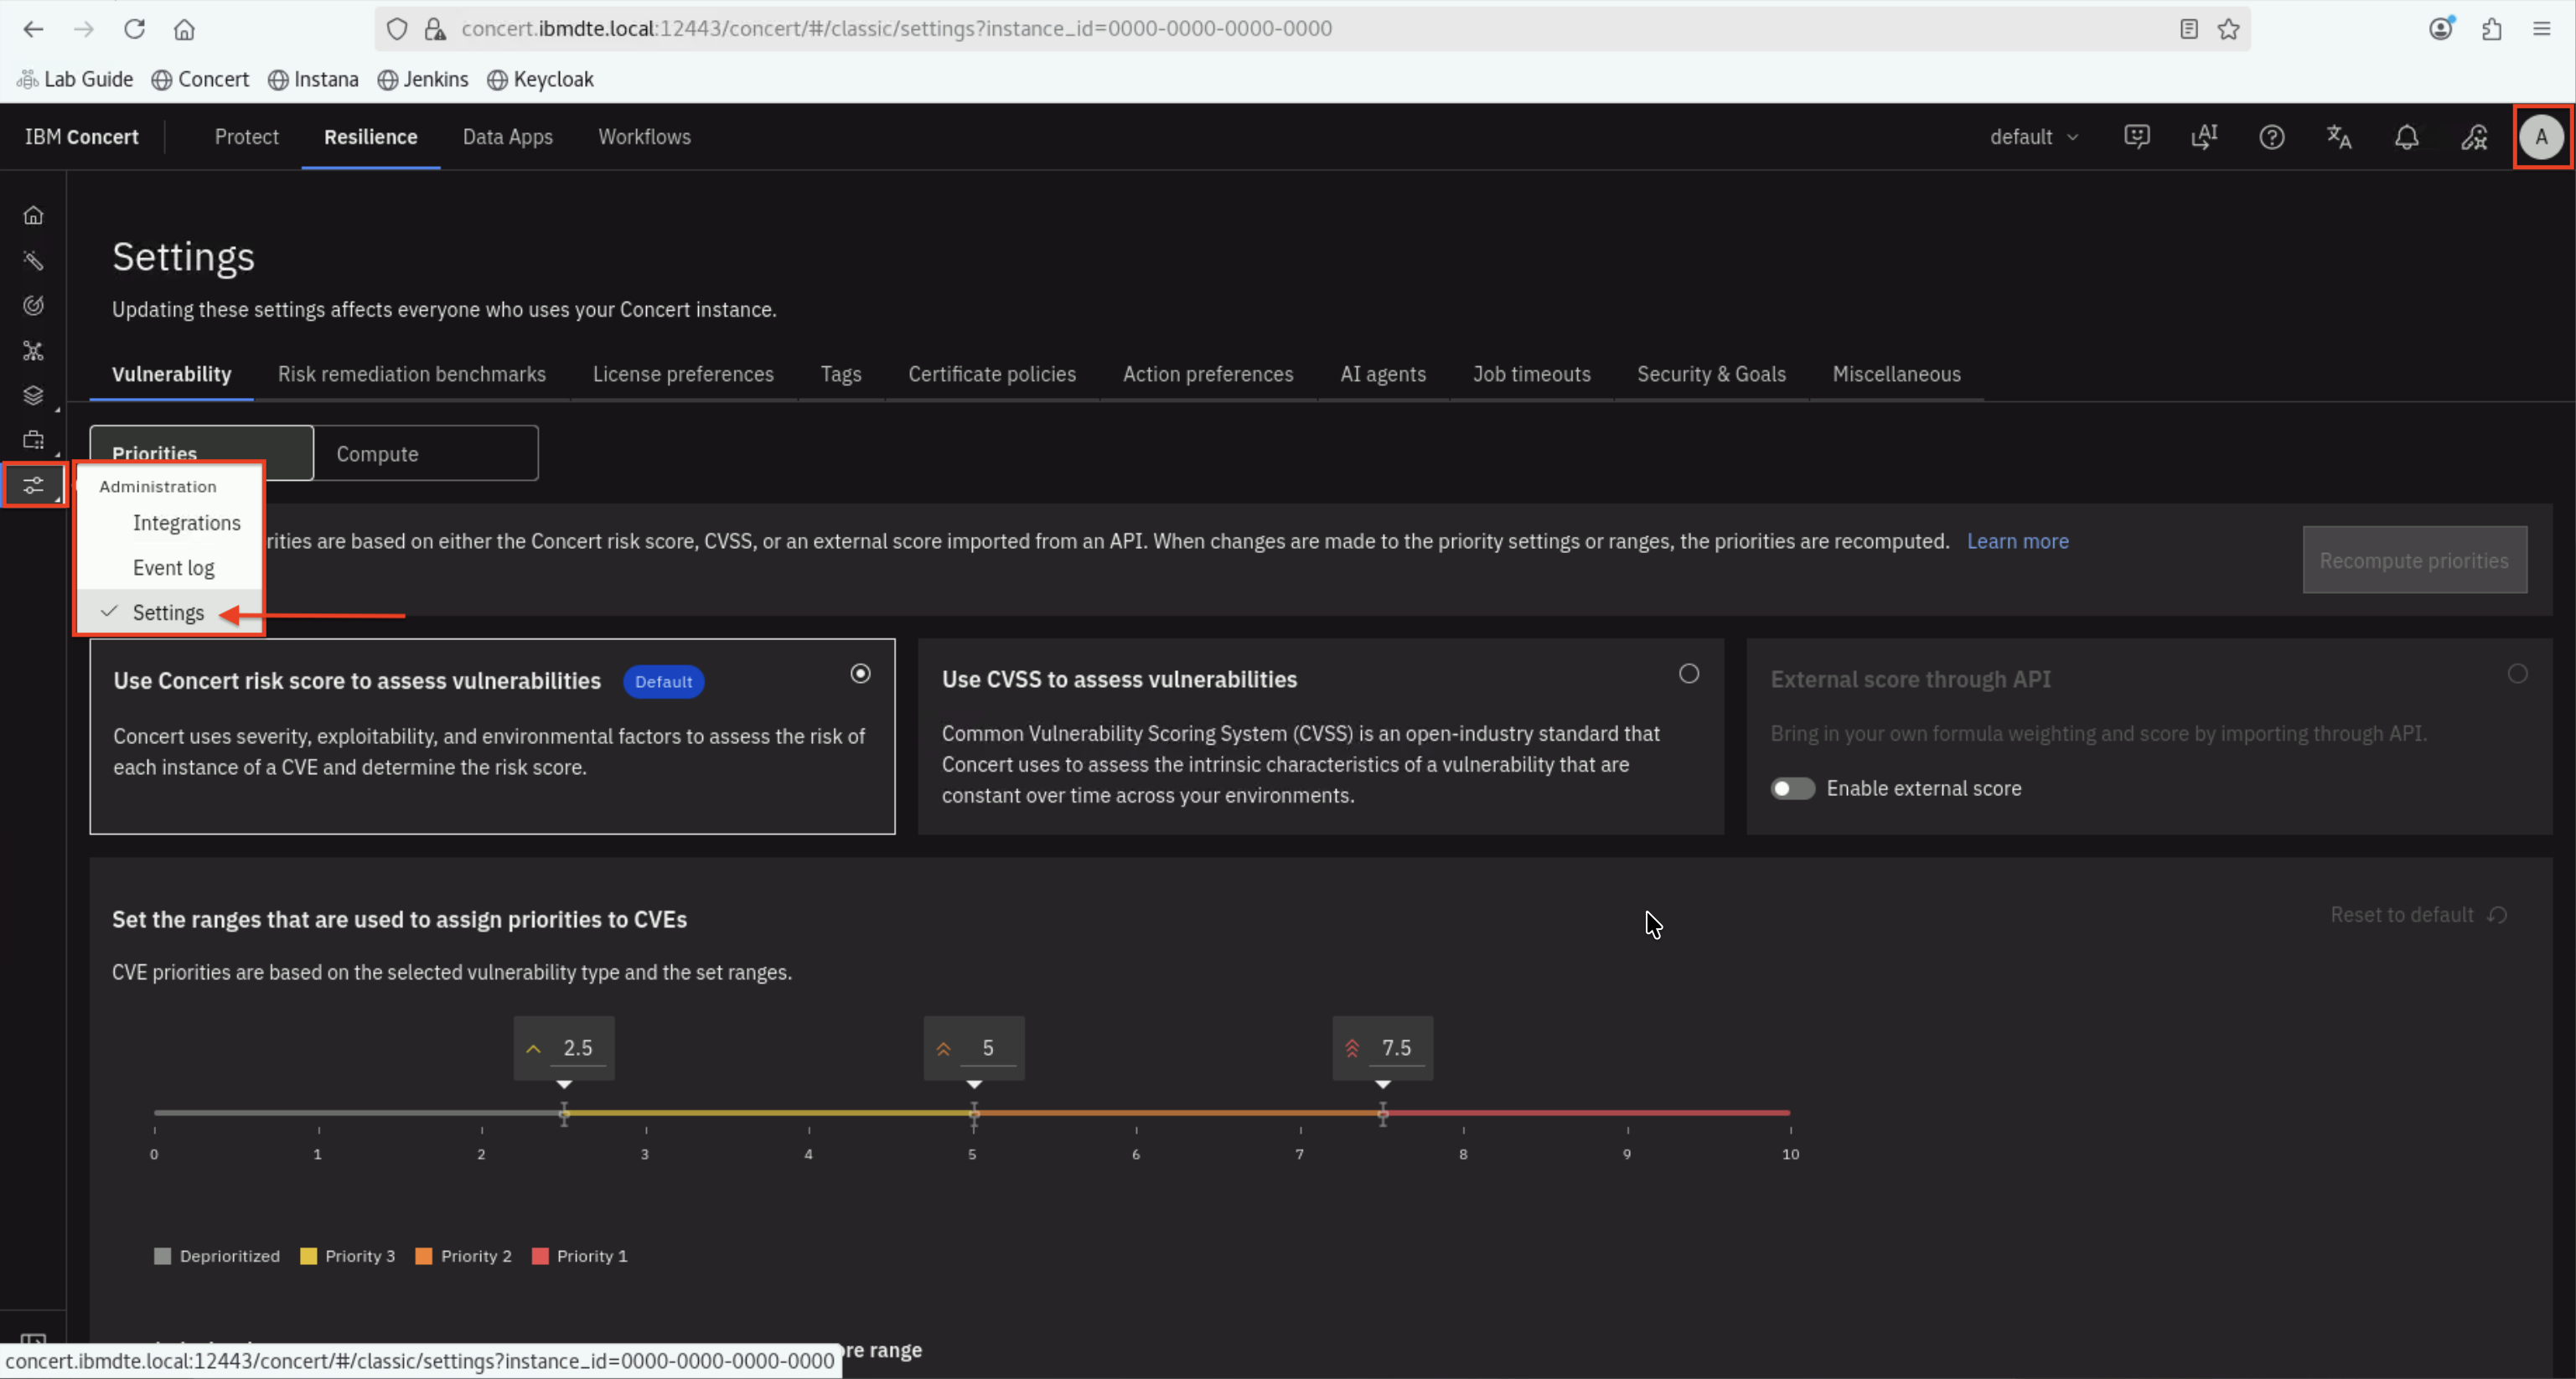Open language translation icon
The image size is (2576, 1379).
coord(2339,136)
